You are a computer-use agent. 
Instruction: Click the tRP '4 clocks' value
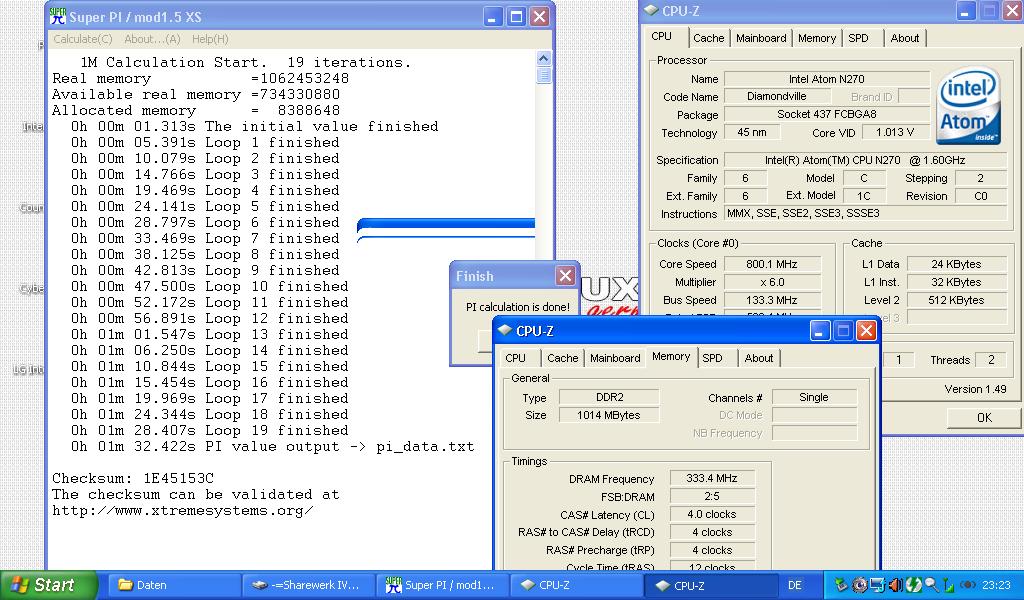[x=711, y=550]
